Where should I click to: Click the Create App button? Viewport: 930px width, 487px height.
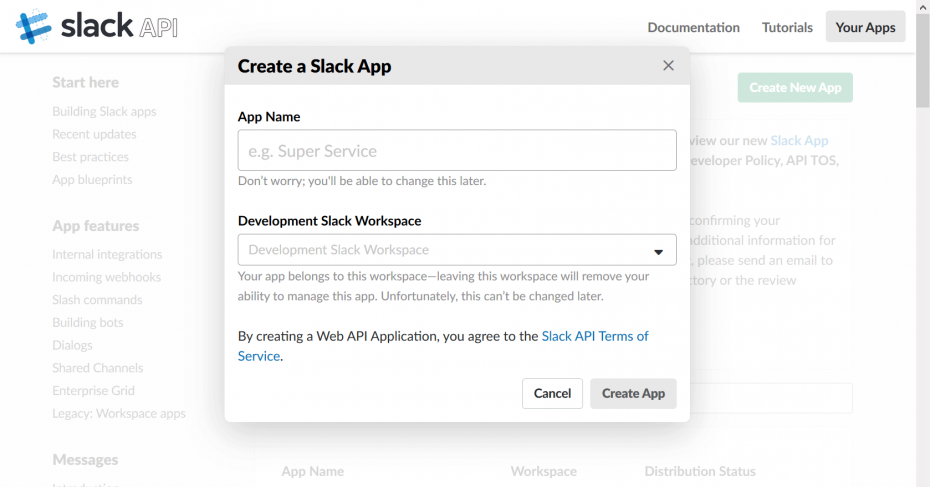[x=633, y=393]
